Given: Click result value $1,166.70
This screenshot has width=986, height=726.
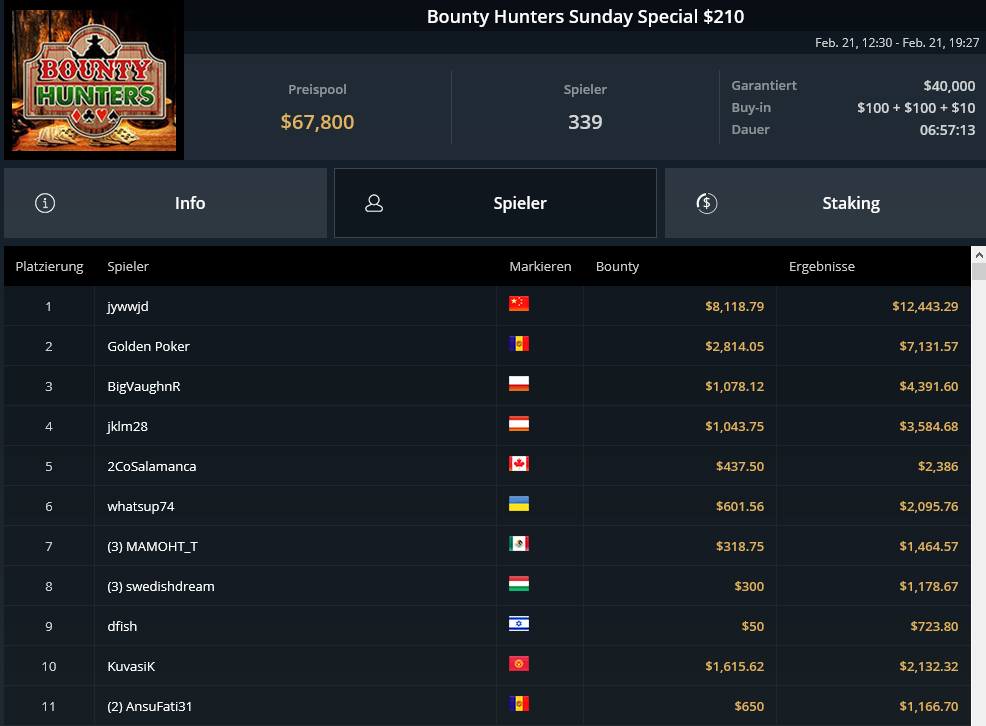Looking at the screenshot, I should tap(928, 707).
